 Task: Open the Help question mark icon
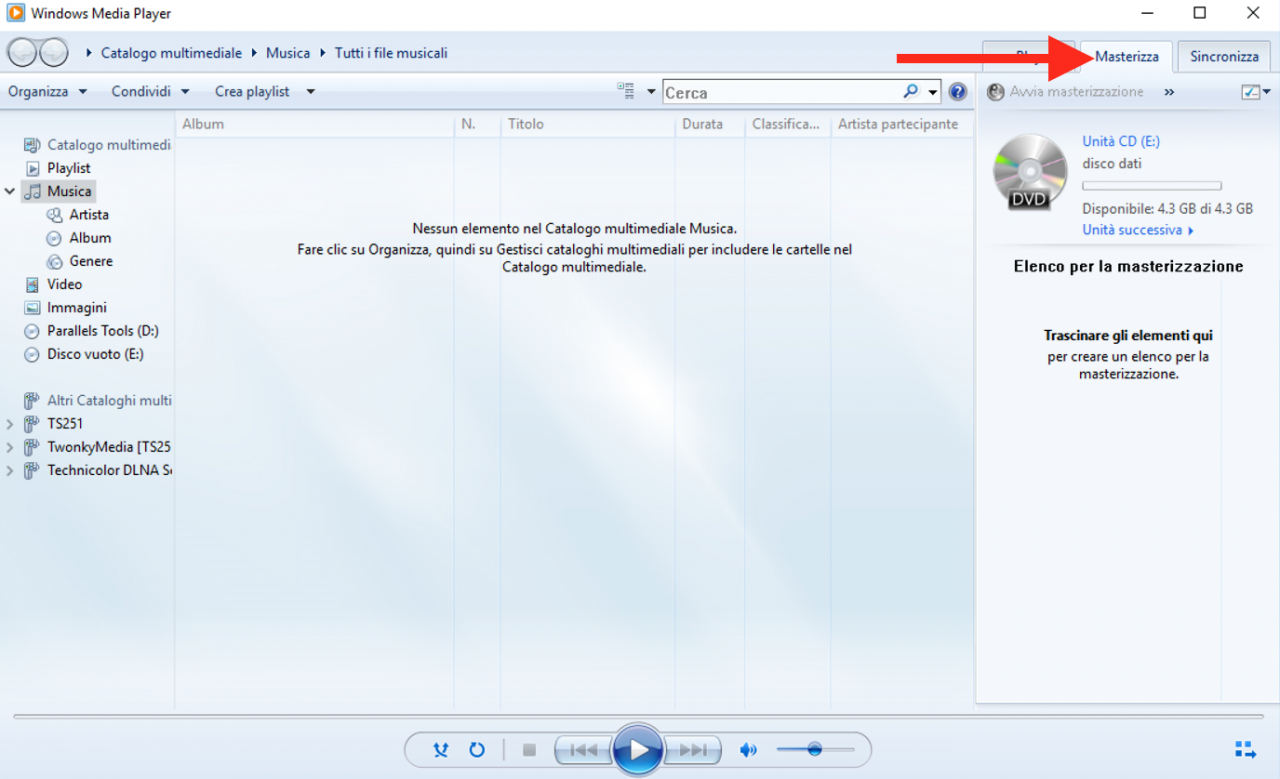click(958, 92)
